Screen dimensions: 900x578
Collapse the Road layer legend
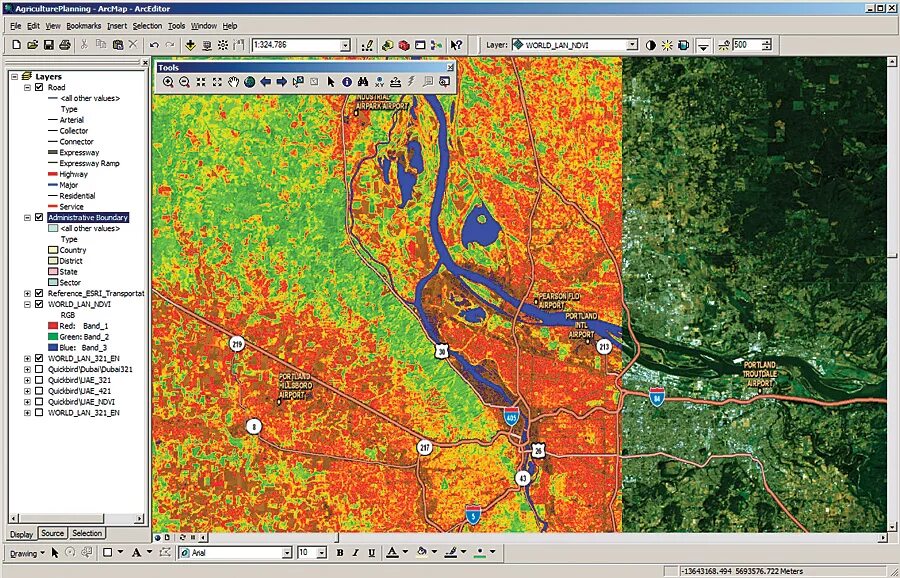(x=27, y=87)
